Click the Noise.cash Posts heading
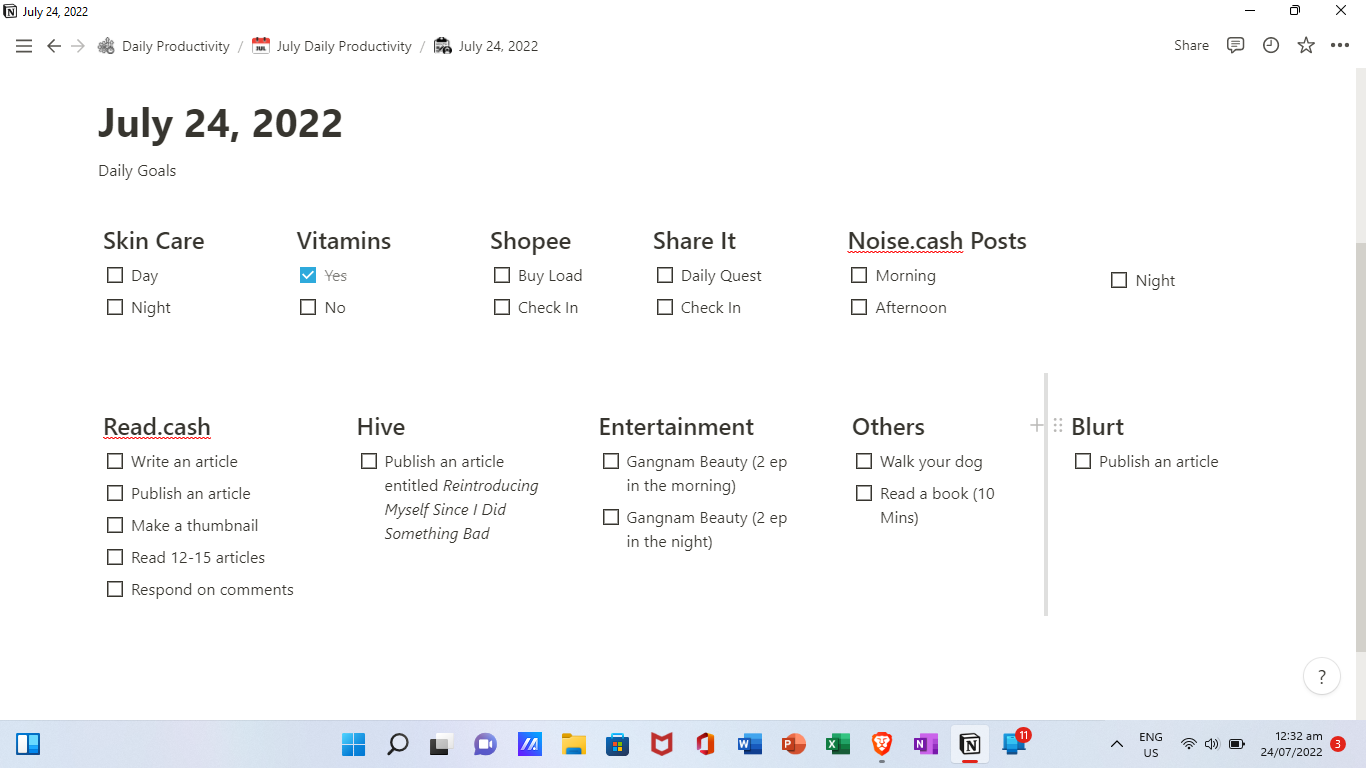 tap(937, 241)
